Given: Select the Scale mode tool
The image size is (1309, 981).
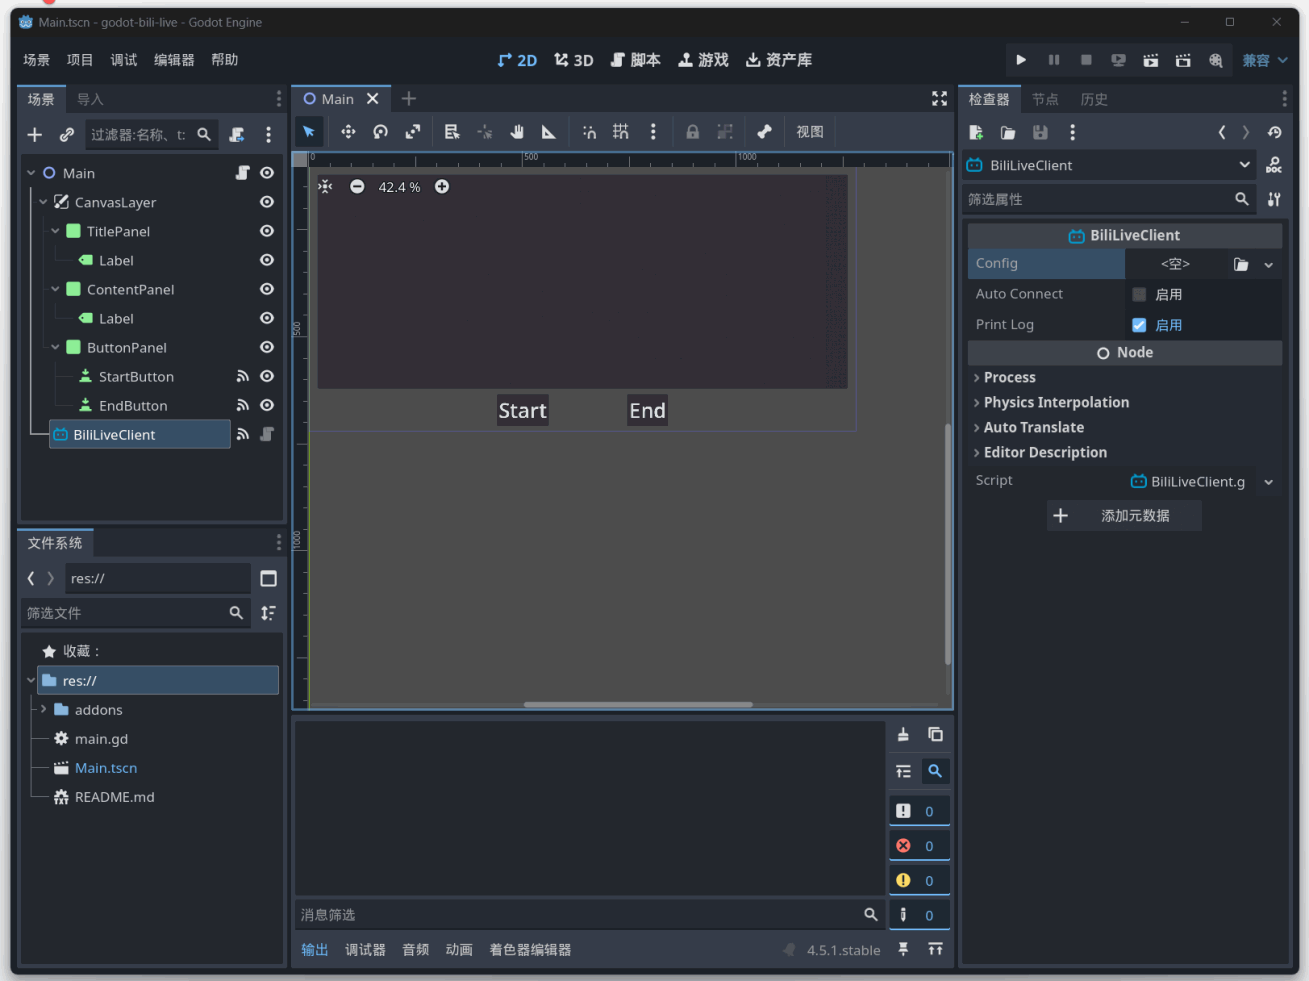Looking at the screenshot, I should pos(412,132).
